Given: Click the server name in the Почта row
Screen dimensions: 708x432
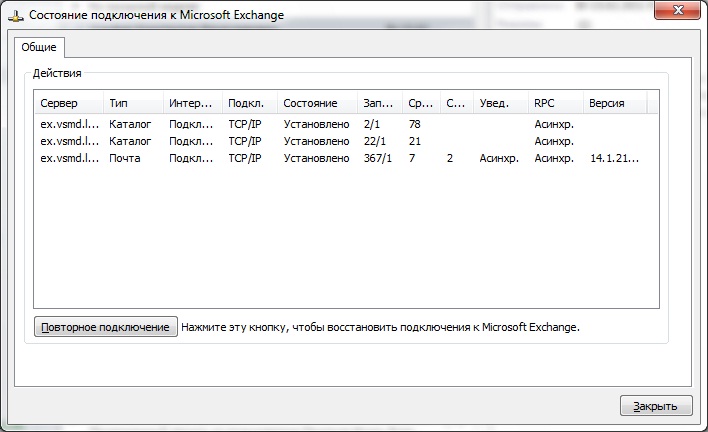Looking at the screenshot, I should point(70,158).
